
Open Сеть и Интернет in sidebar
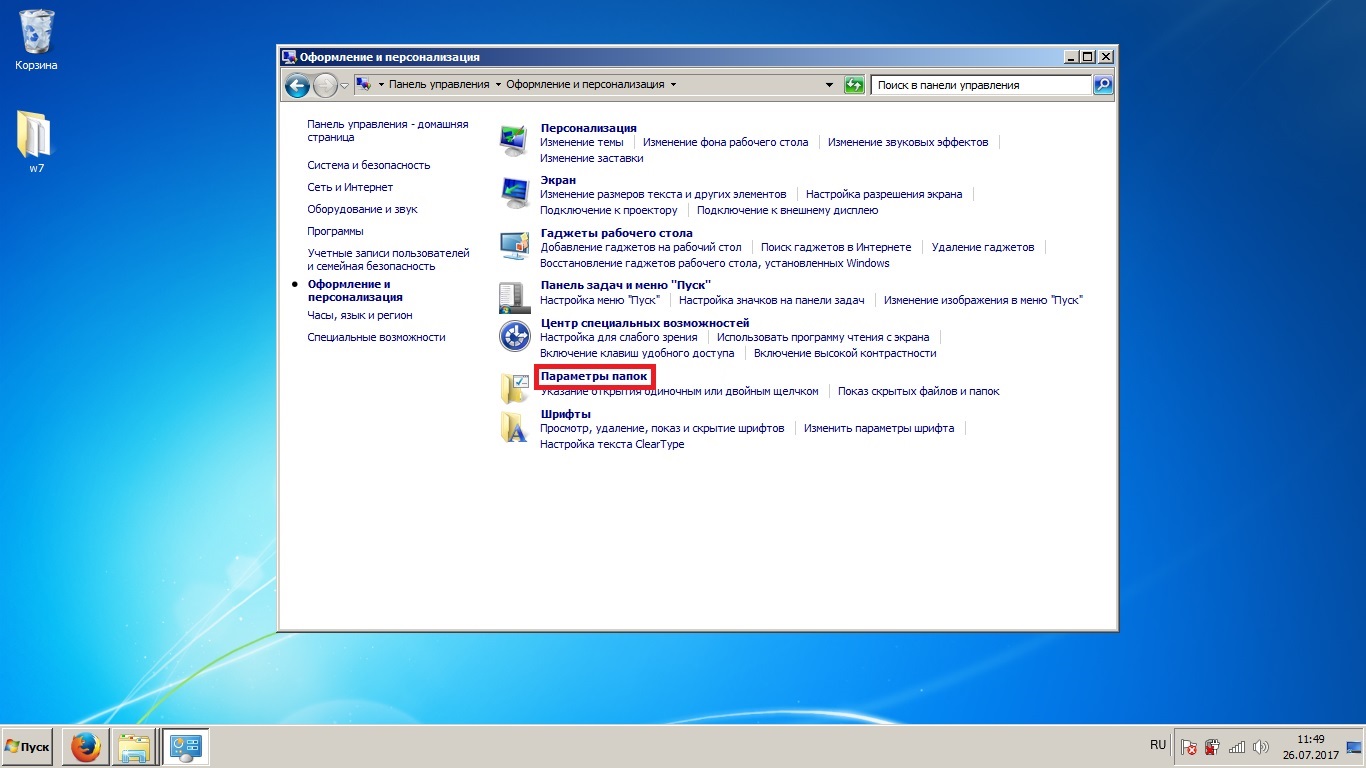(x=350, y=187)
